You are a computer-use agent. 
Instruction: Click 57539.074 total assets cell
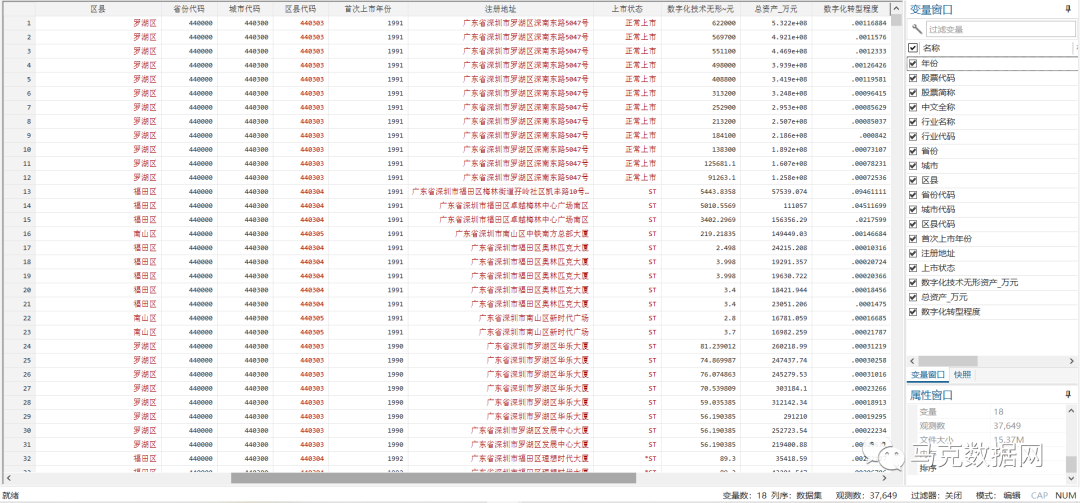point(775,191)
